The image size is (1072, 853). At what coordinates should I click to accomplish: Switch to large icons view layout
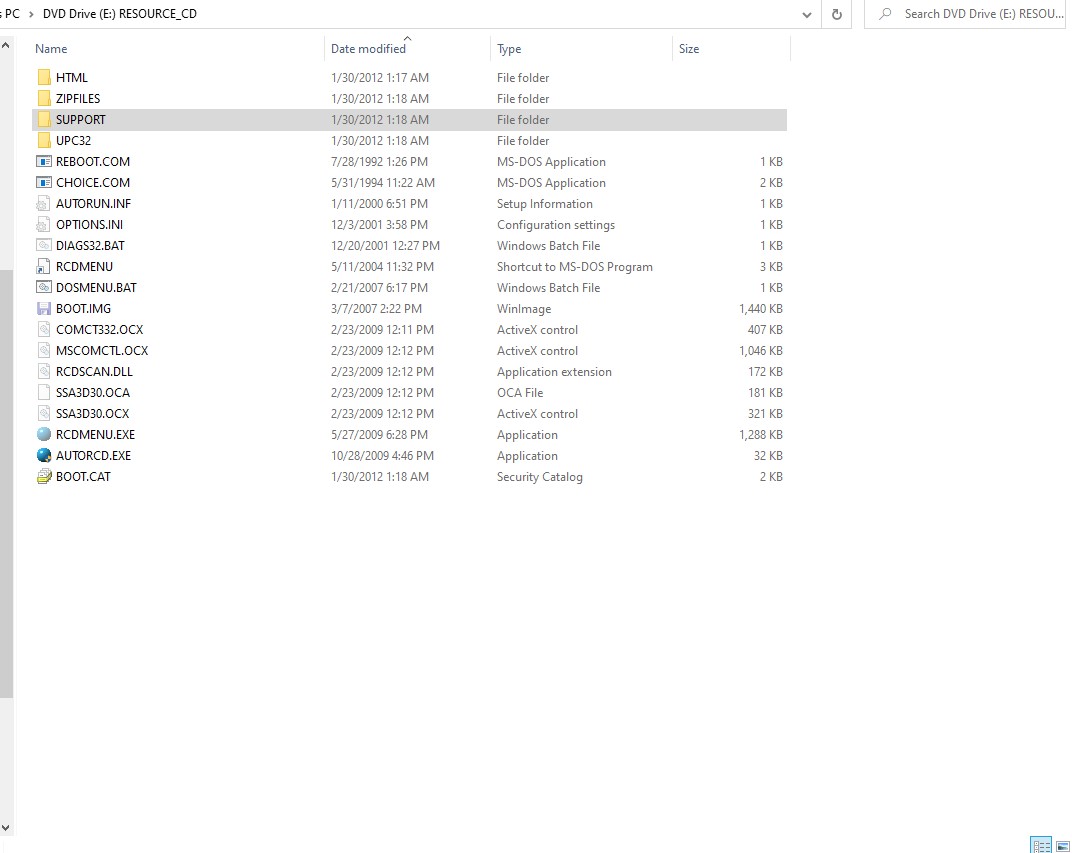pyautogui.click(x=1062, y=845)
